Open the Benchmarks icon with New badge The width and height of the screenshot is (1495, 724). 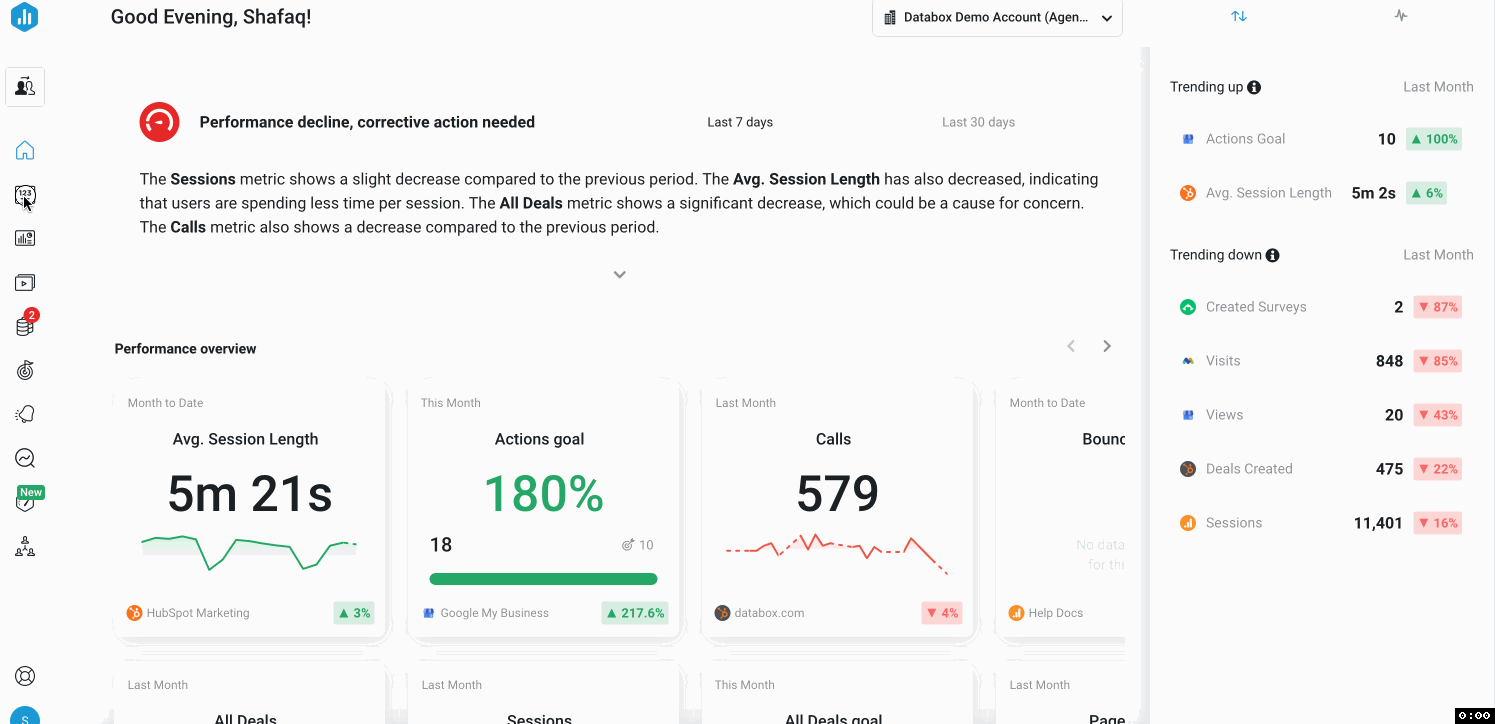24,500
